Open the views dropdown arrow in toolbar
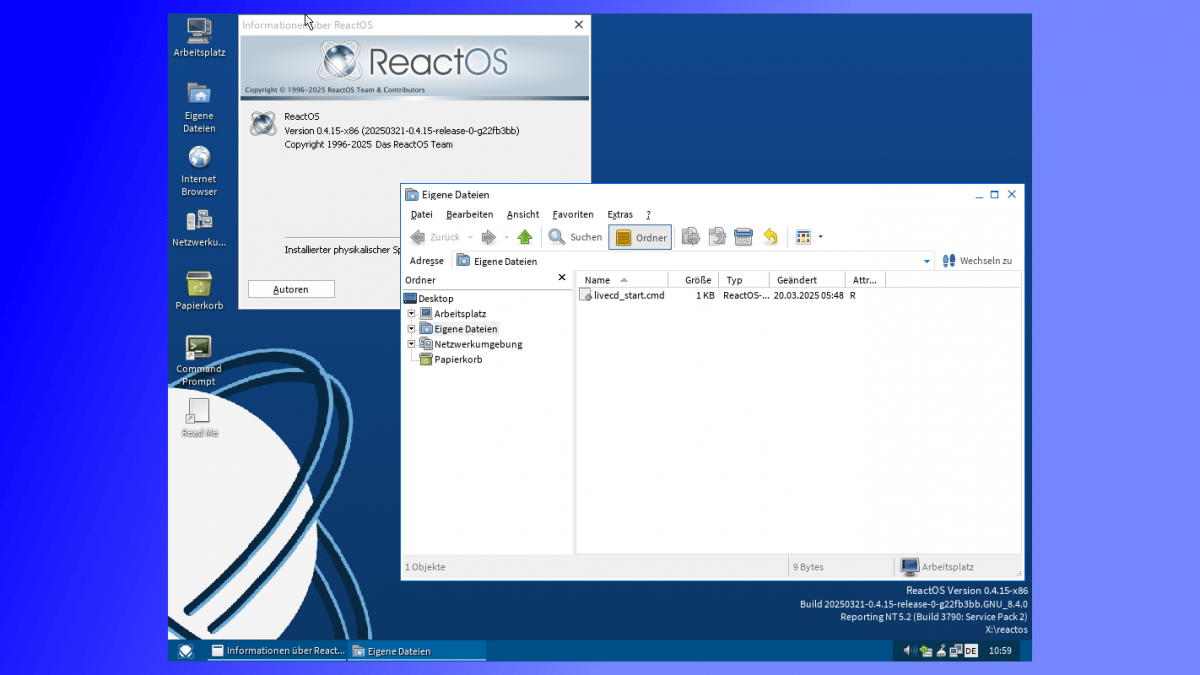This screenshot has height=675, width=1200. [x=820, y=237]
